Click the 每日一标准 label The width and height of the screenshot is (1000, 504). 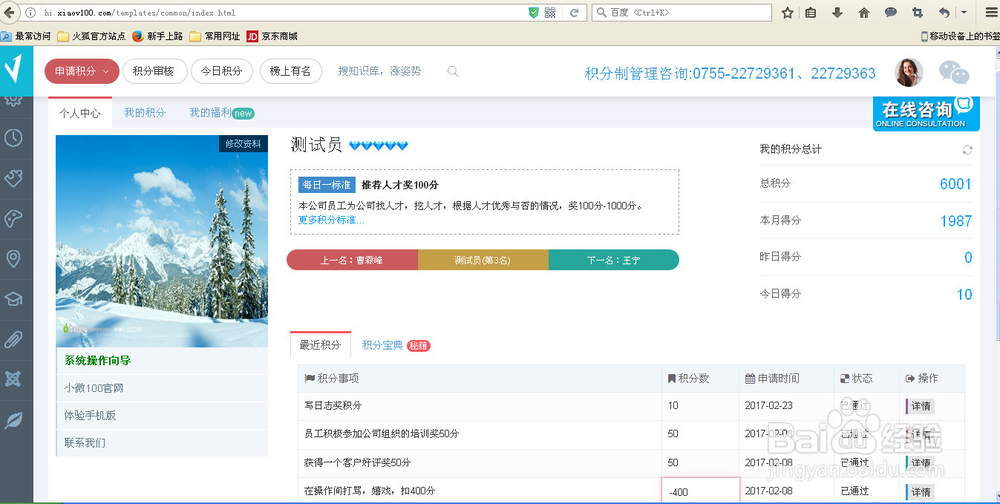tap(327, 185)
